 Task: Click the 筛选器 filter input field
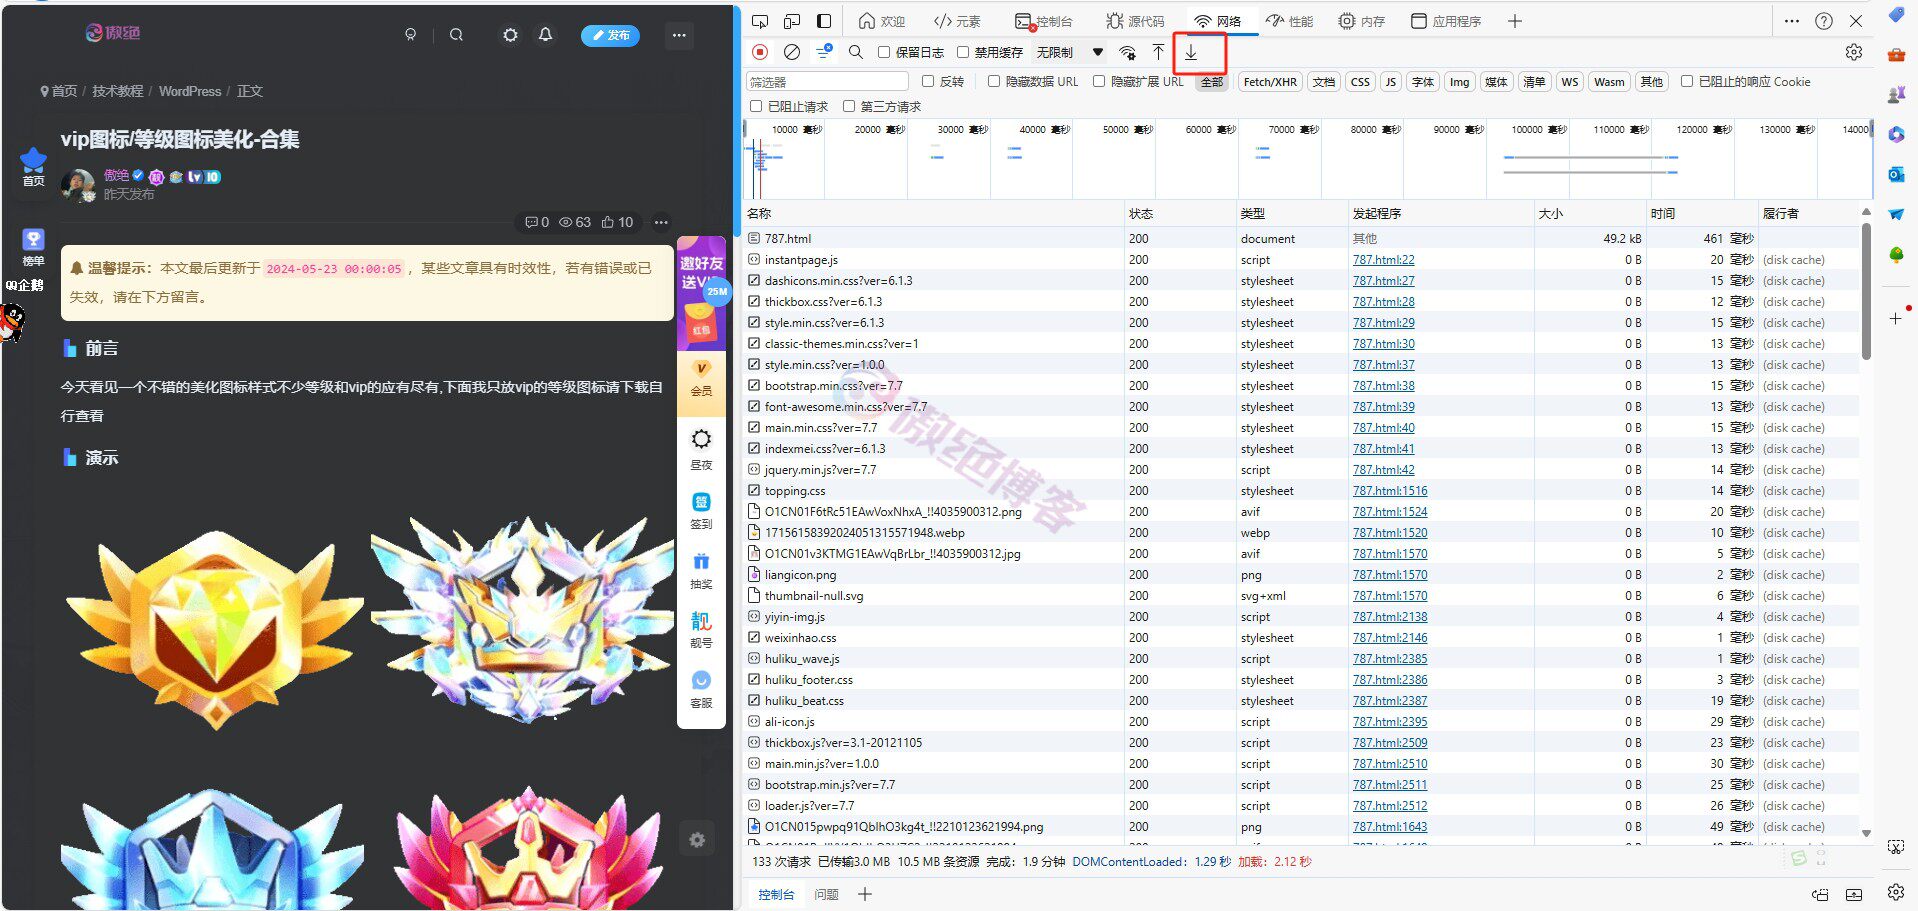(x=826, y=81)
